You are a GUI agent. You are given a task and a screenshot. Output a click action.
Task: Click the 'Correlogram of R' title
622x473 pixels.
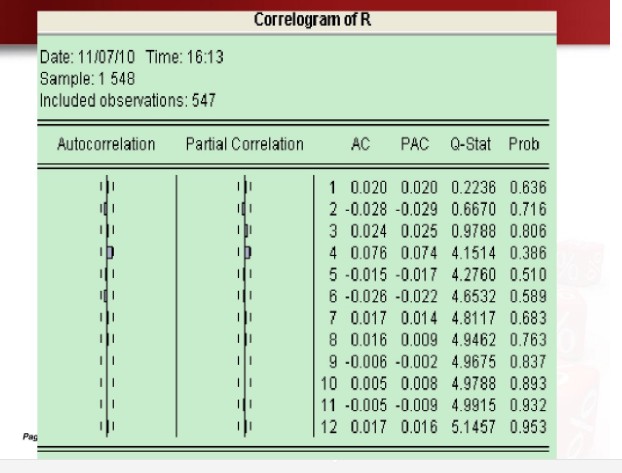(313, 20)
